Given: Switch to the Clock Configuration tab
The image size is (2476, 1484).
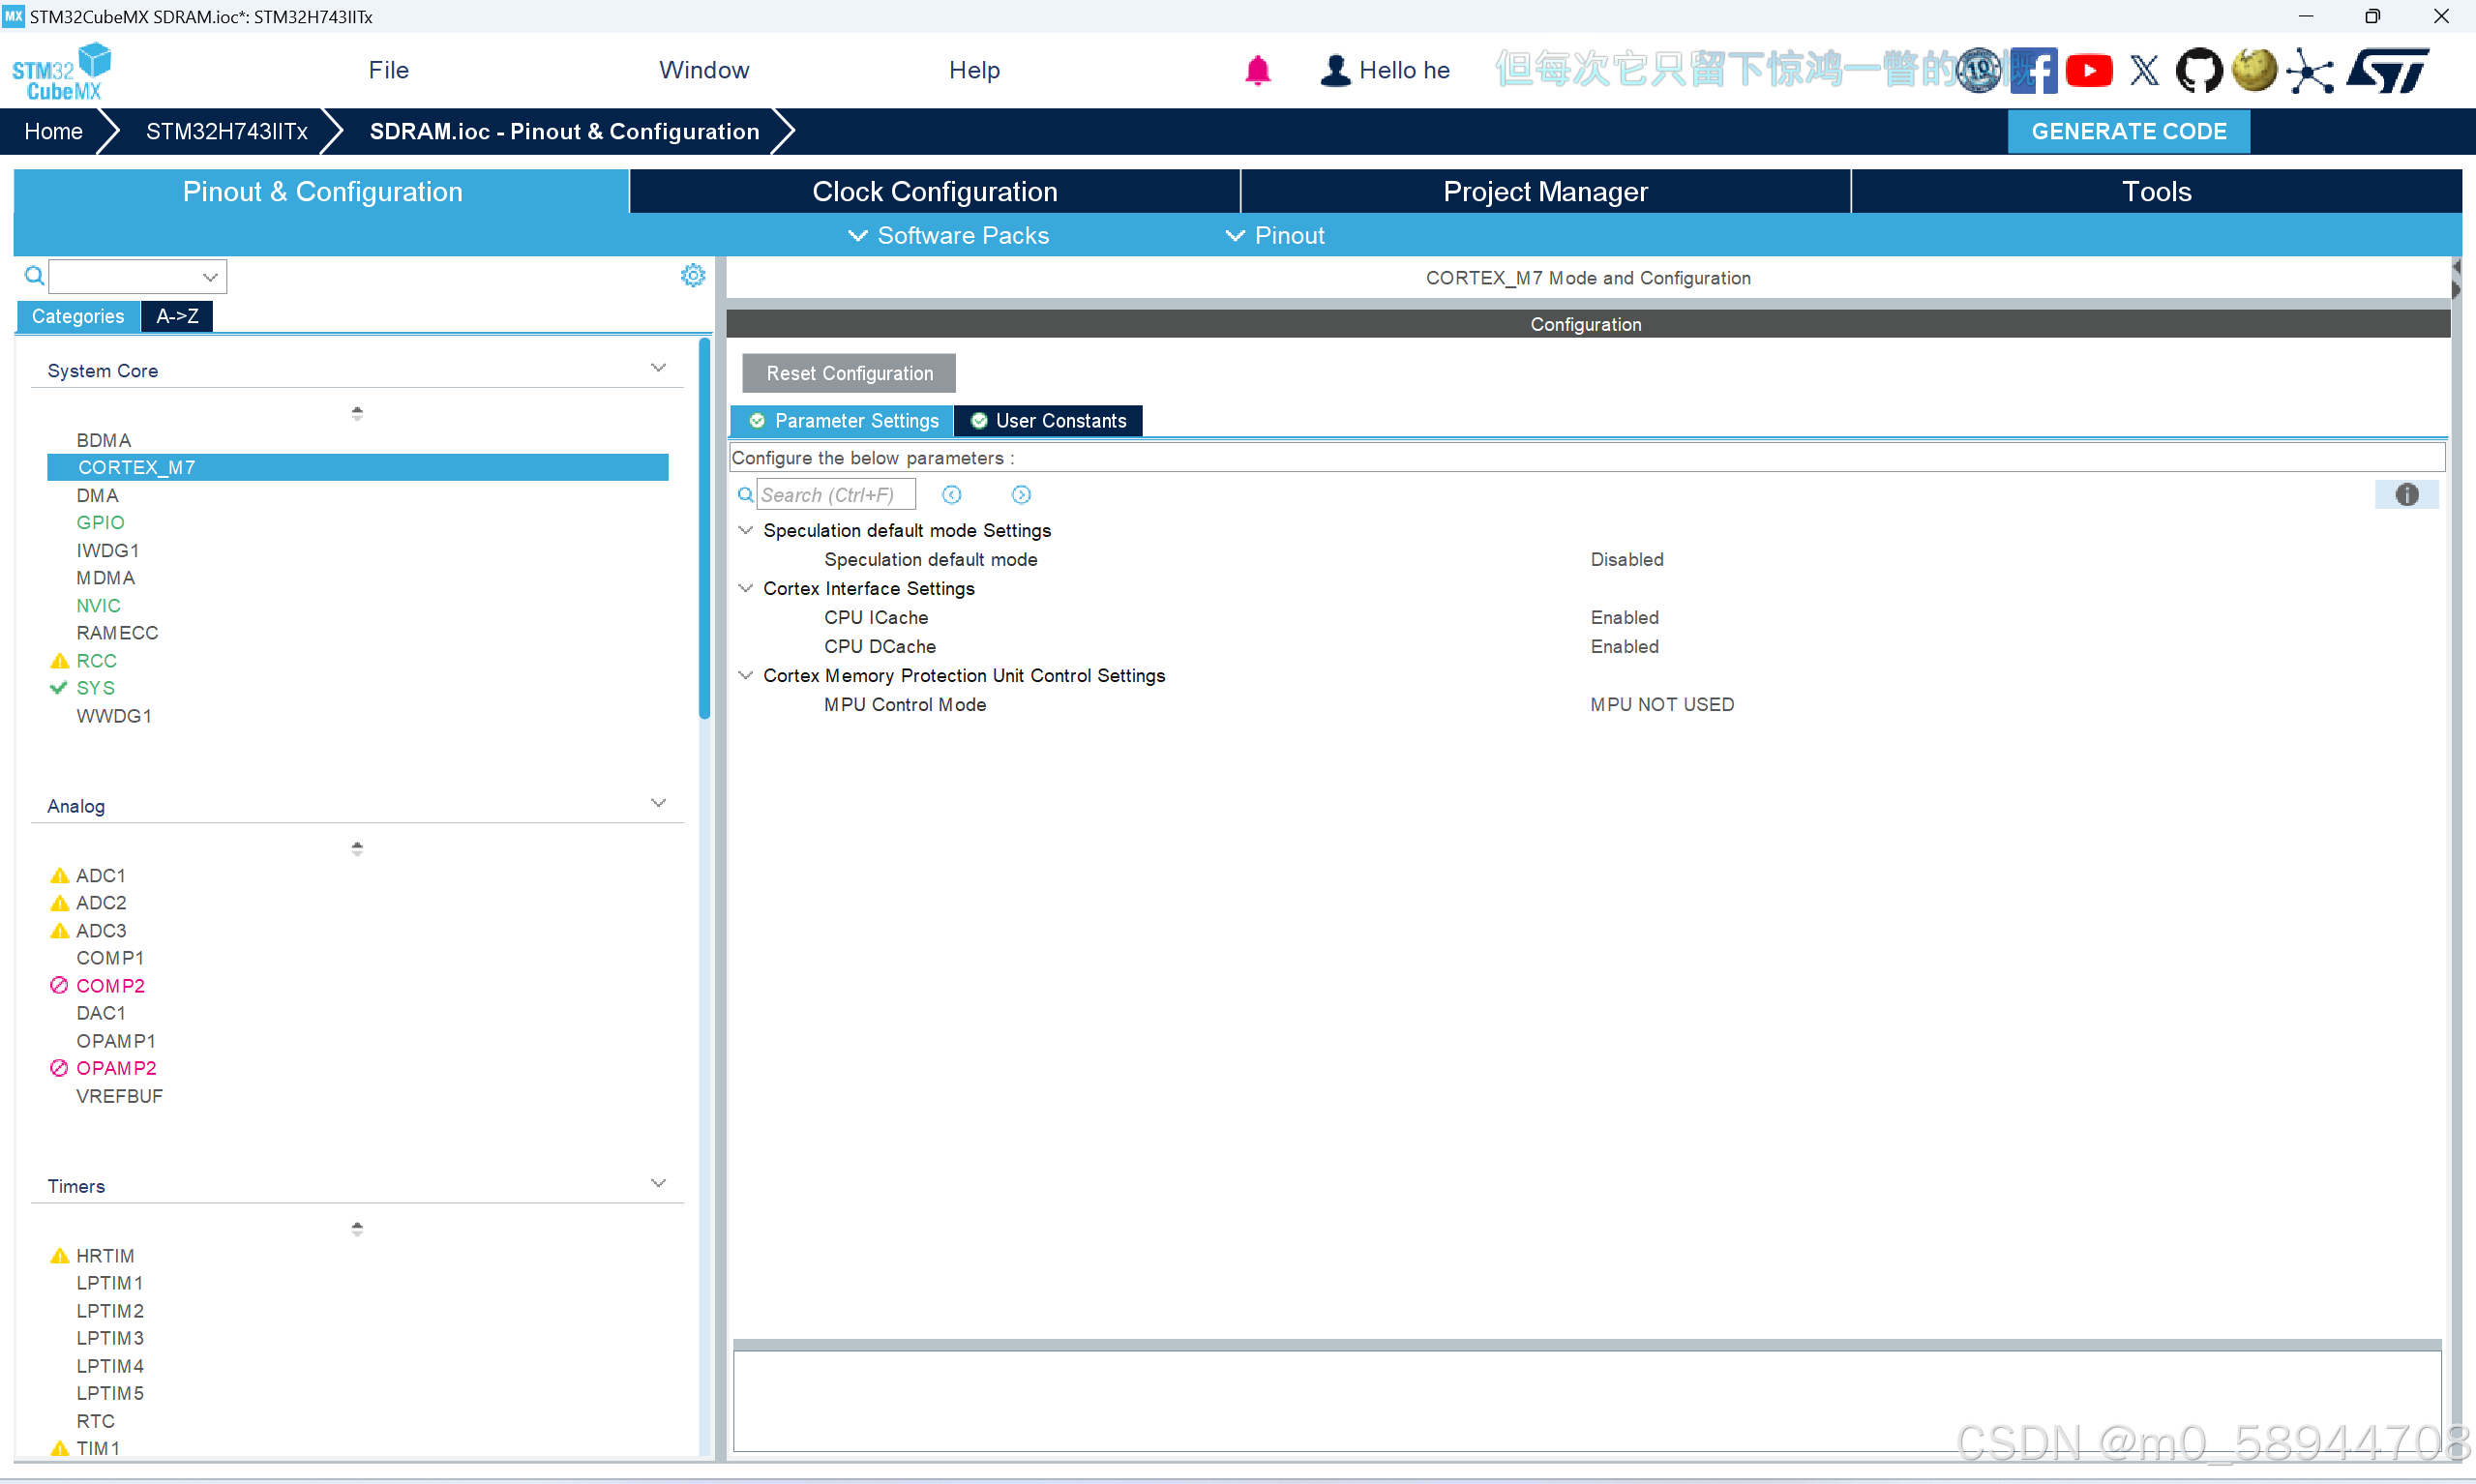Looking at the screenshot, I should tap(934, 191).
